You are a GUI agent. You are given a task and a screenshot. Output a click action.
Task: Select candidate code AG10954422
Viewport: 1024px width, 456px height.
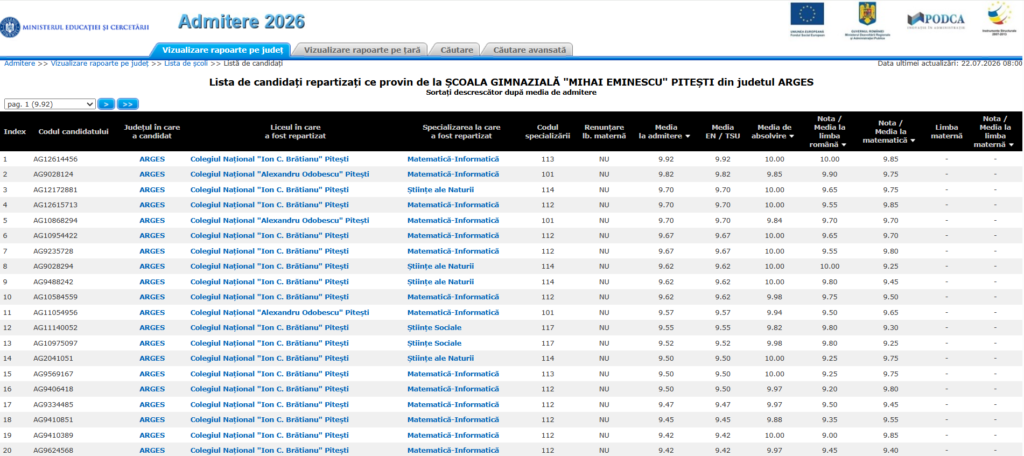[x=54, y=235]
